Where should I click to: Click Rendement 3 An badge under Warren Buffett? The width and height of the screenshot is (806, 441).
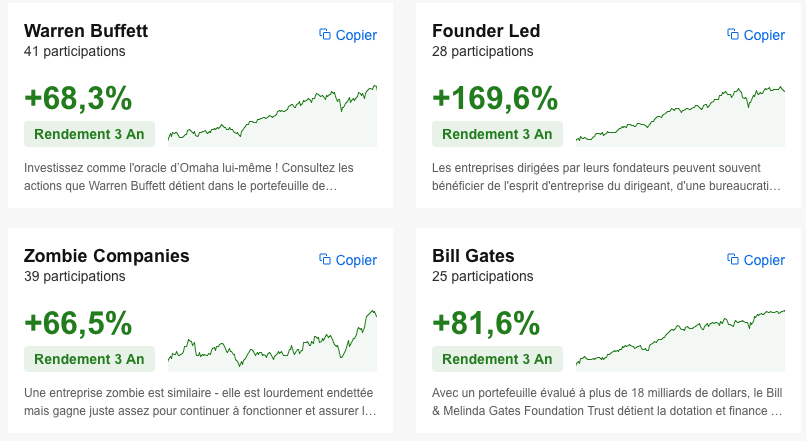tap(89, 134)
